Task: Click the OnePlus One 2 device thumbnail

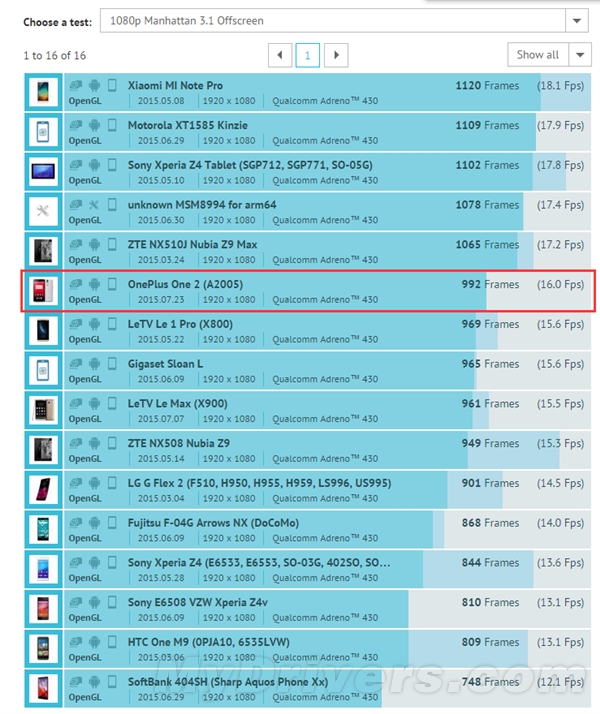Action: [x=43, y=291]
